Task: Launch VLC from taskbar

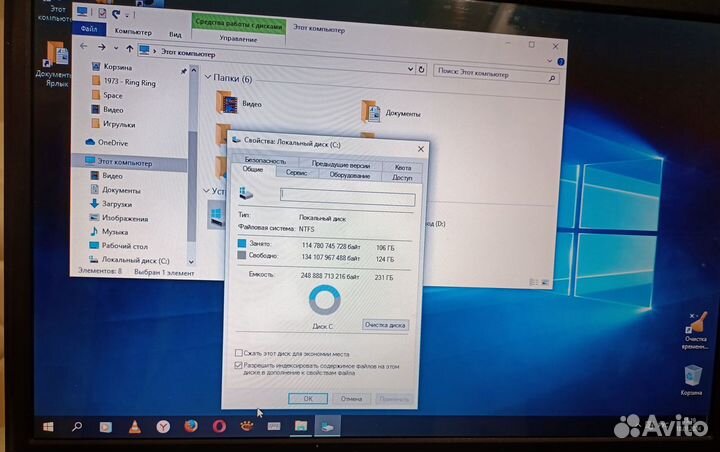Action: (134, 427)
